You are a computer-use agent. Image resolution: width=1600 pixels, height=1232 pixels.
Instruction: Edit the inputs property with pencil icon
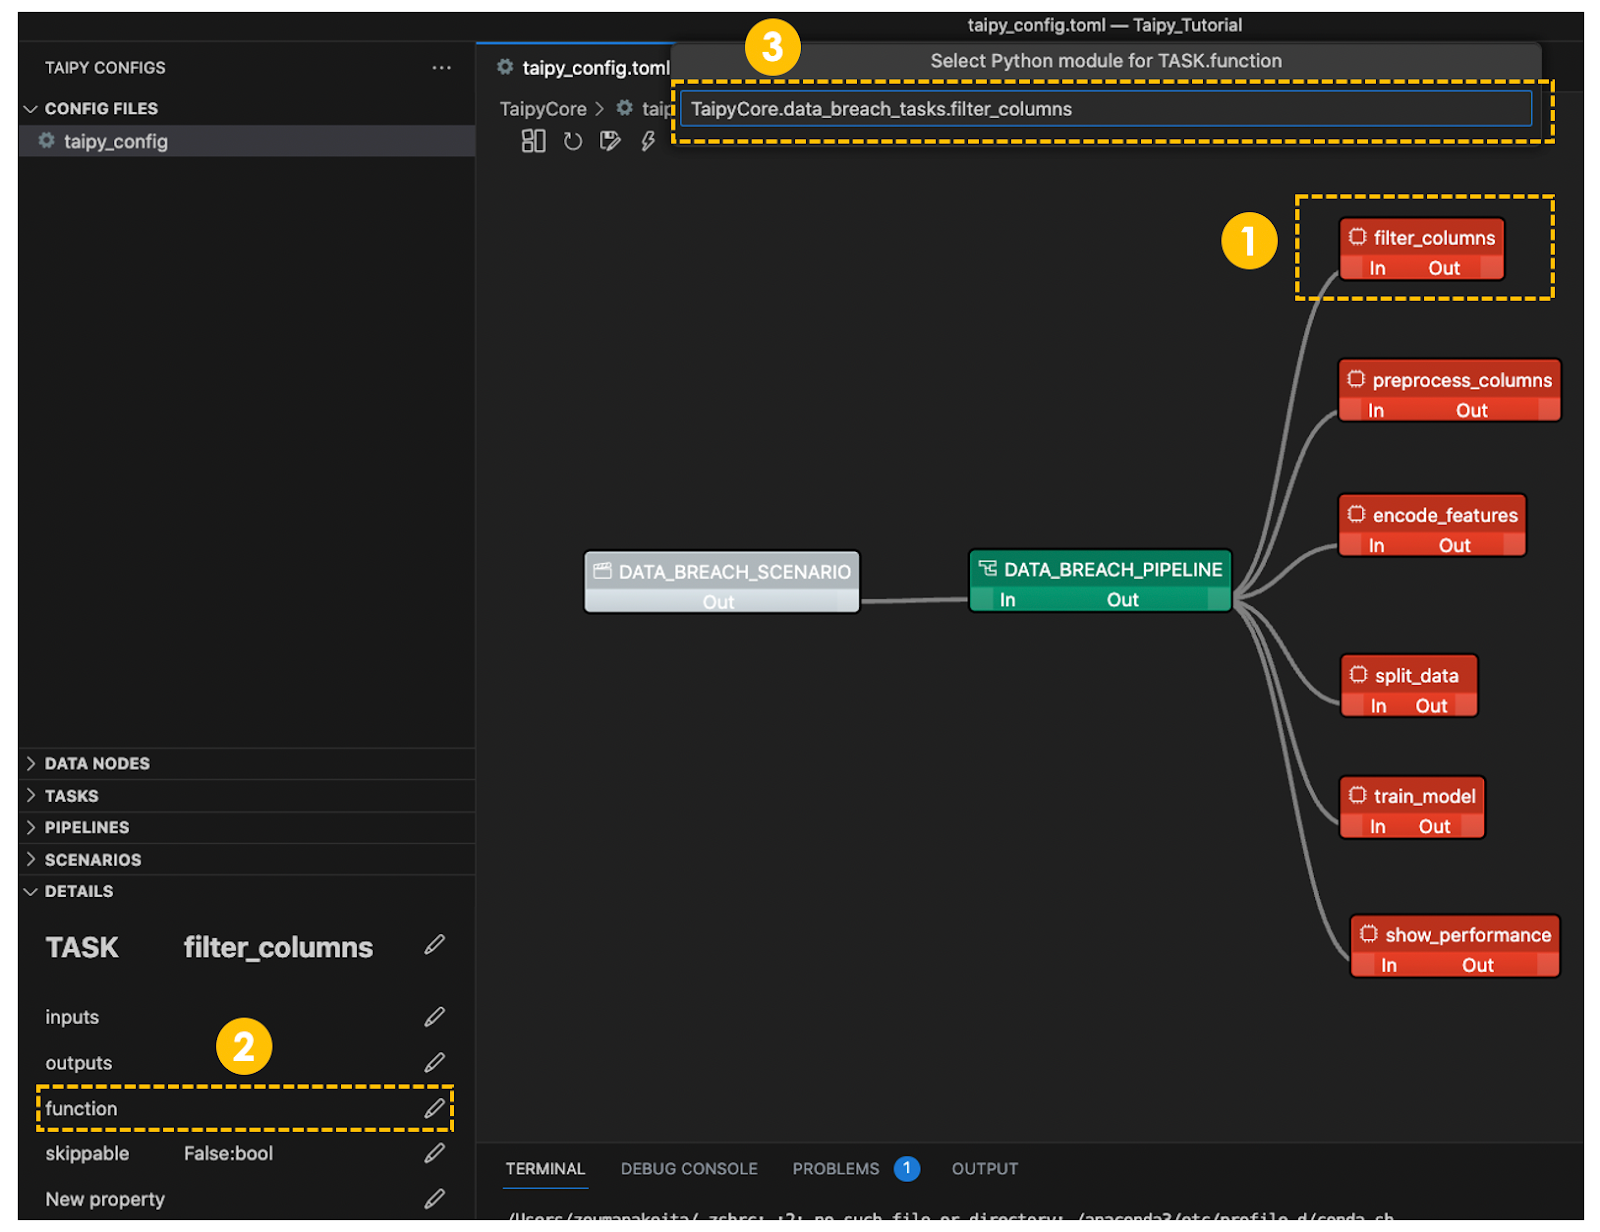coord(434,1017)
